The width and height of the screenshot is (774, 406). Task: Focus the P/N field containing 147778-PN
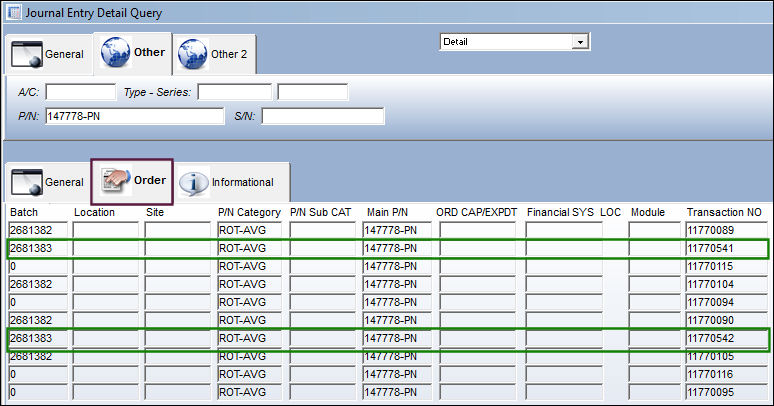point(135,116)
